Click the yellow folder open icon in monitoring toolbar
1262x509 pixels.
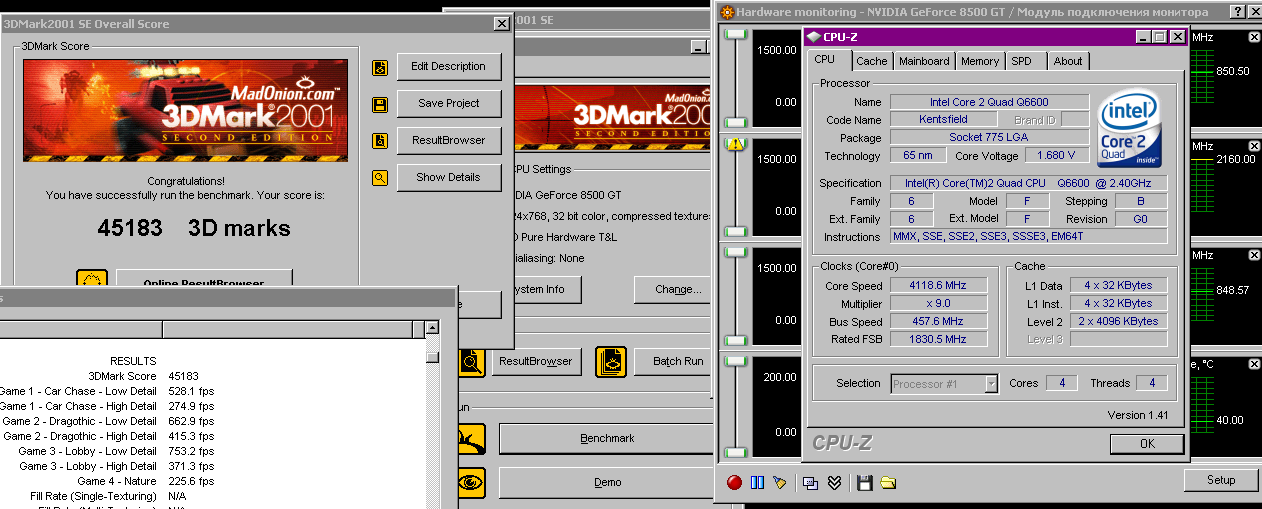click(888, 482)
